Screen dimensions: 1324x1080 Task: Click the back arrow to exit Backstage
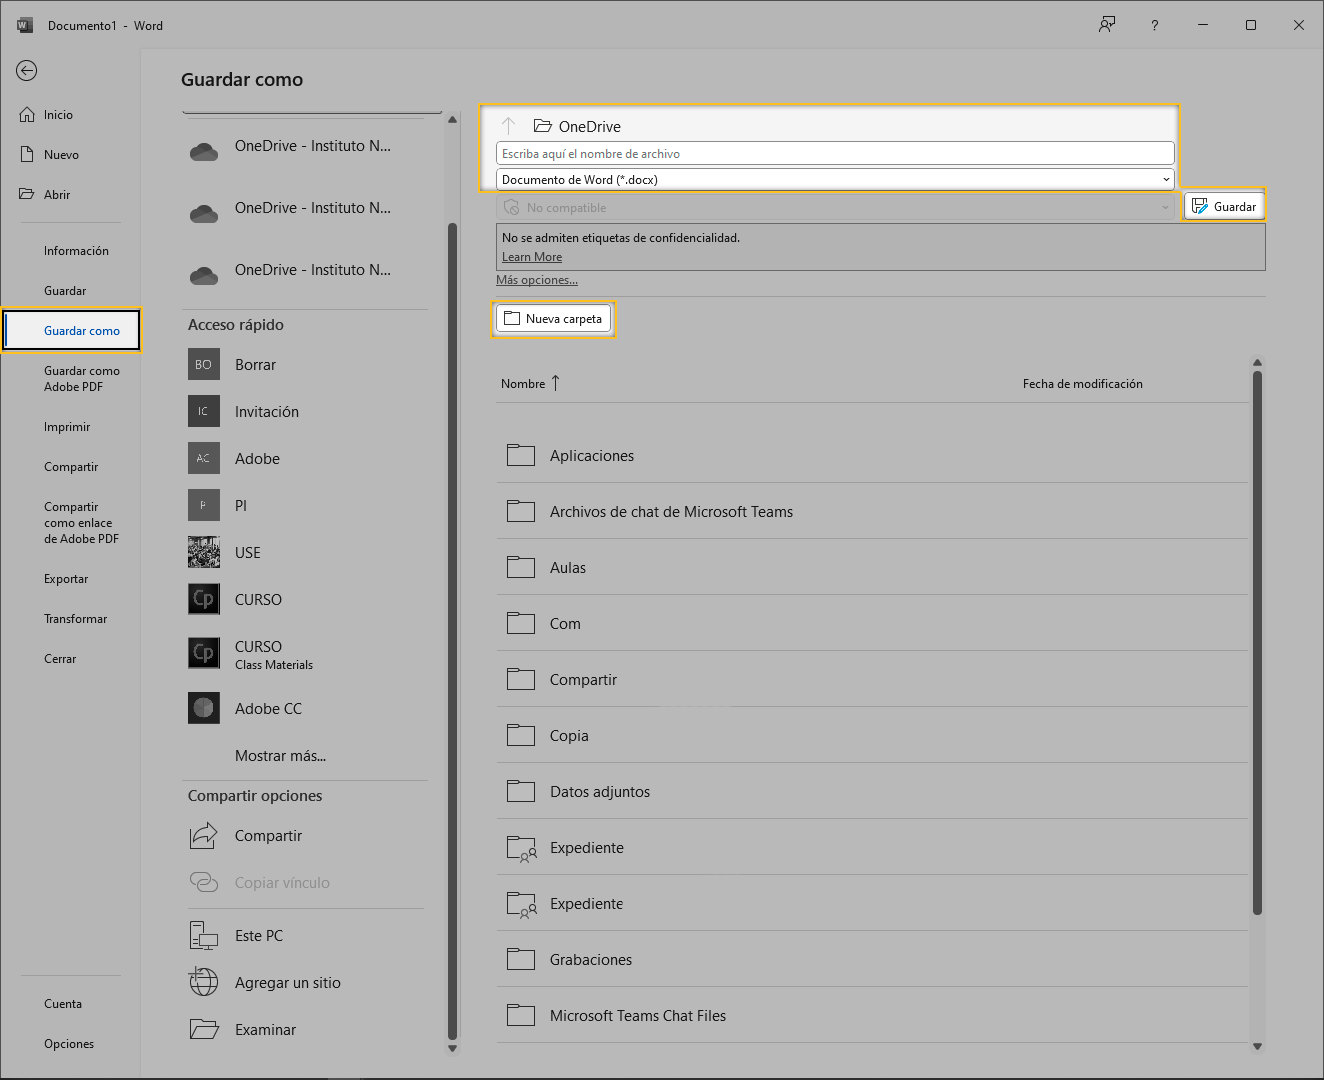27,70
